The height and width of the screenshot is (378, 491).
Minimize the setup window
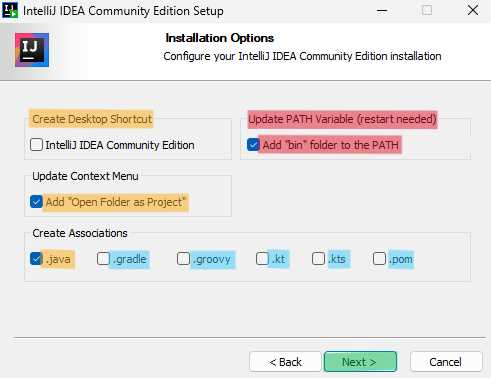coord(382,10)
